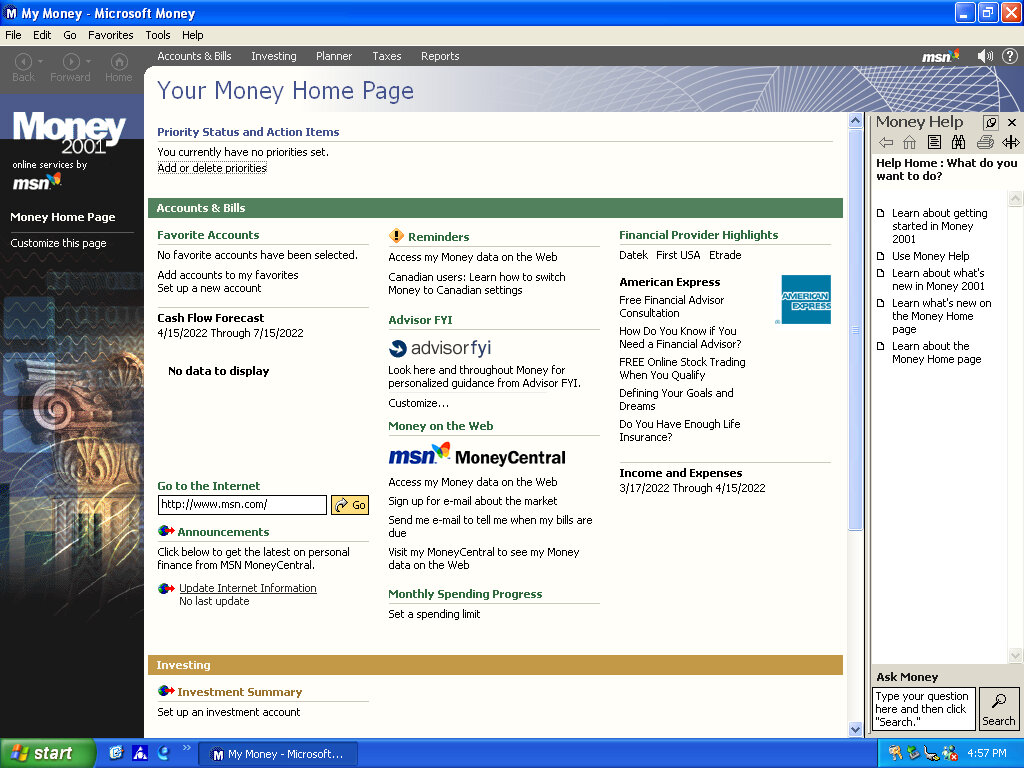Screen dimensions: 1024x768
Task: Open the Forward button history dropdown arrow
Action: (88, 62)
